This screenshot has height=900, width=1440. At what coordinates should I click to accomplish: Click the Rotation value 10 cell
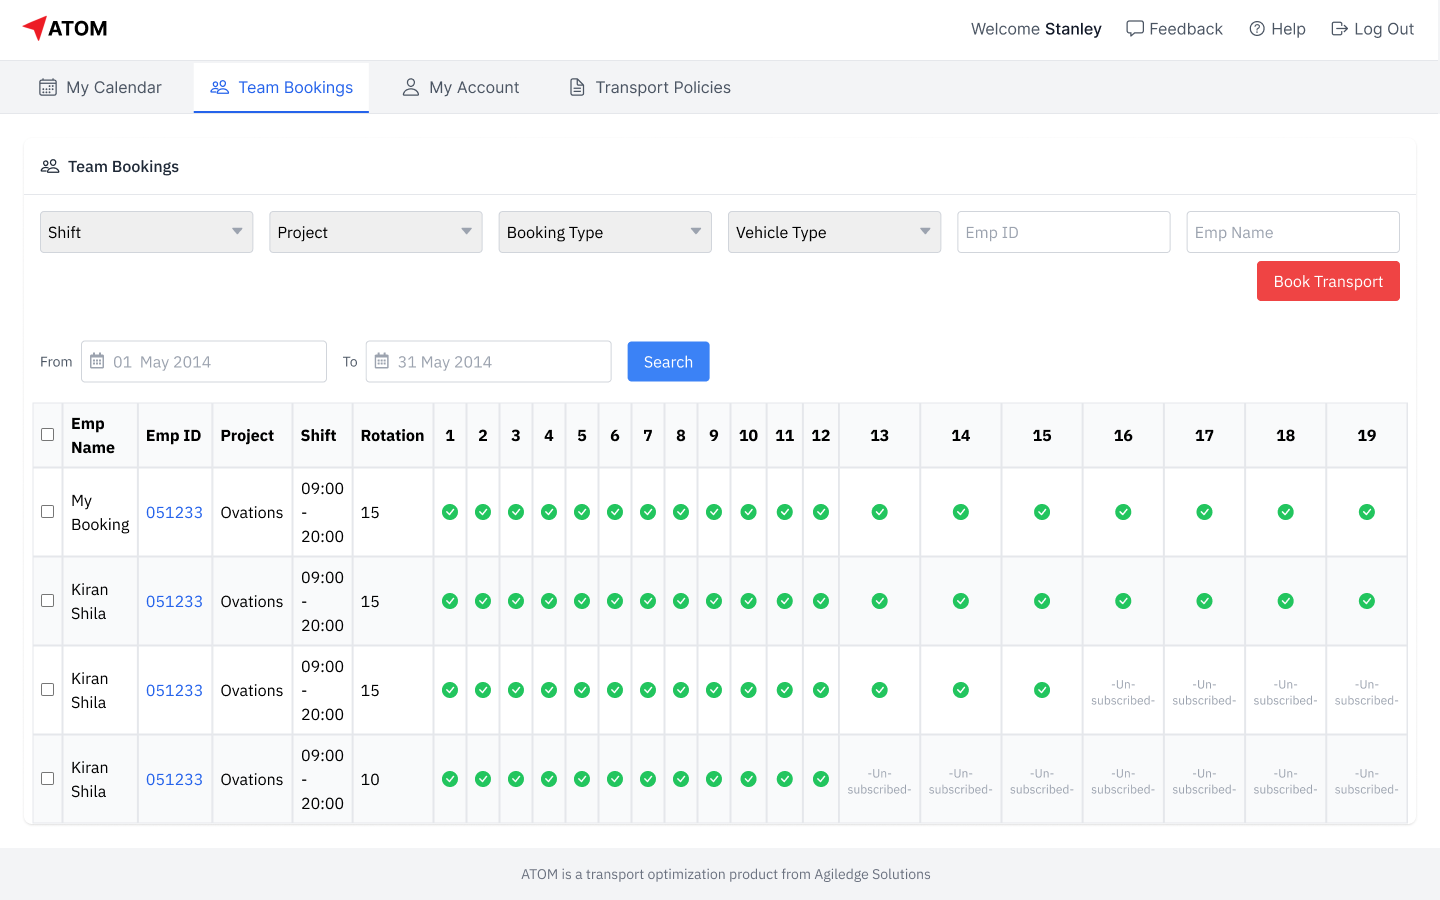click(393, 779)
